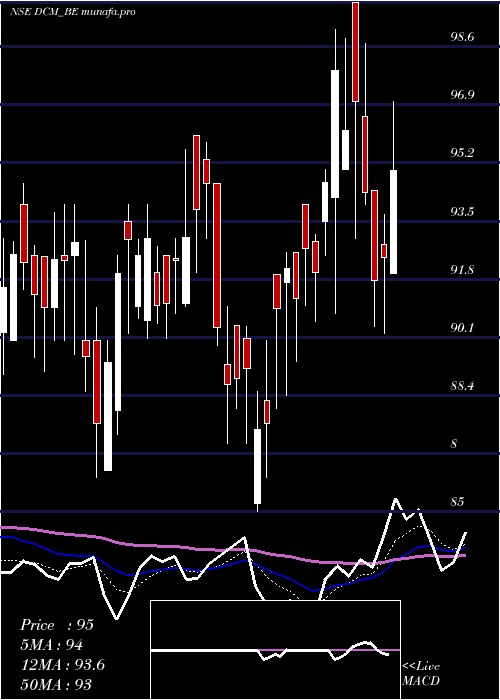Click the 93.5 price axis label
Image resolution: width=500 pixels, height=700 pixels.
pos(462,211)
